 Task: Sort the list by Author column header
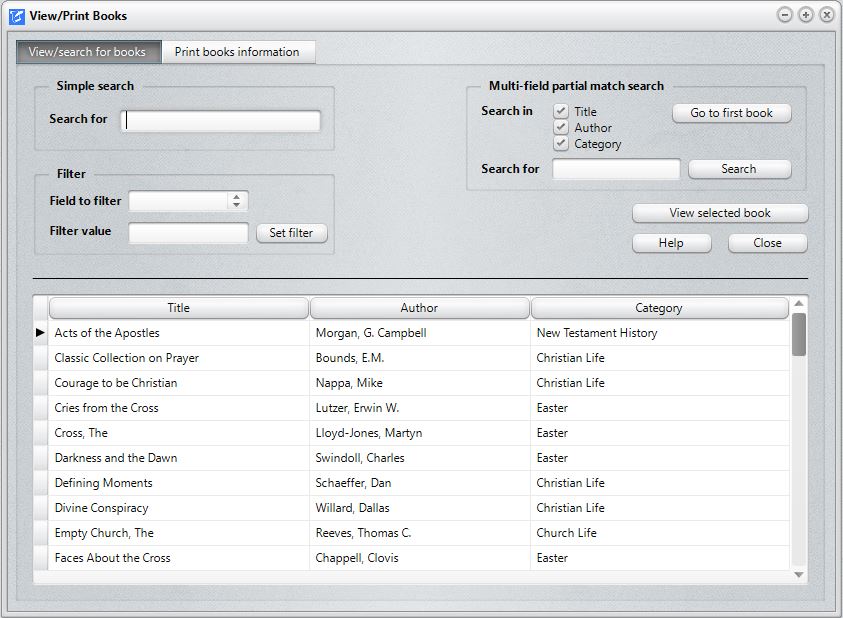coord(419,308)
